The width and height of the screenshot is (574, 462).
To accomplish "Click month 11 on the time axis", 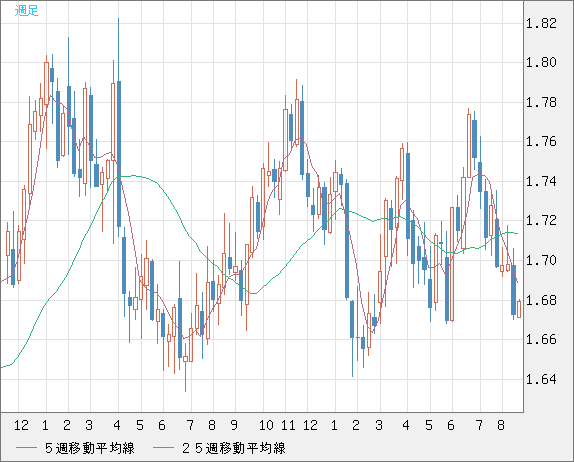I will (x=288, y=425).
